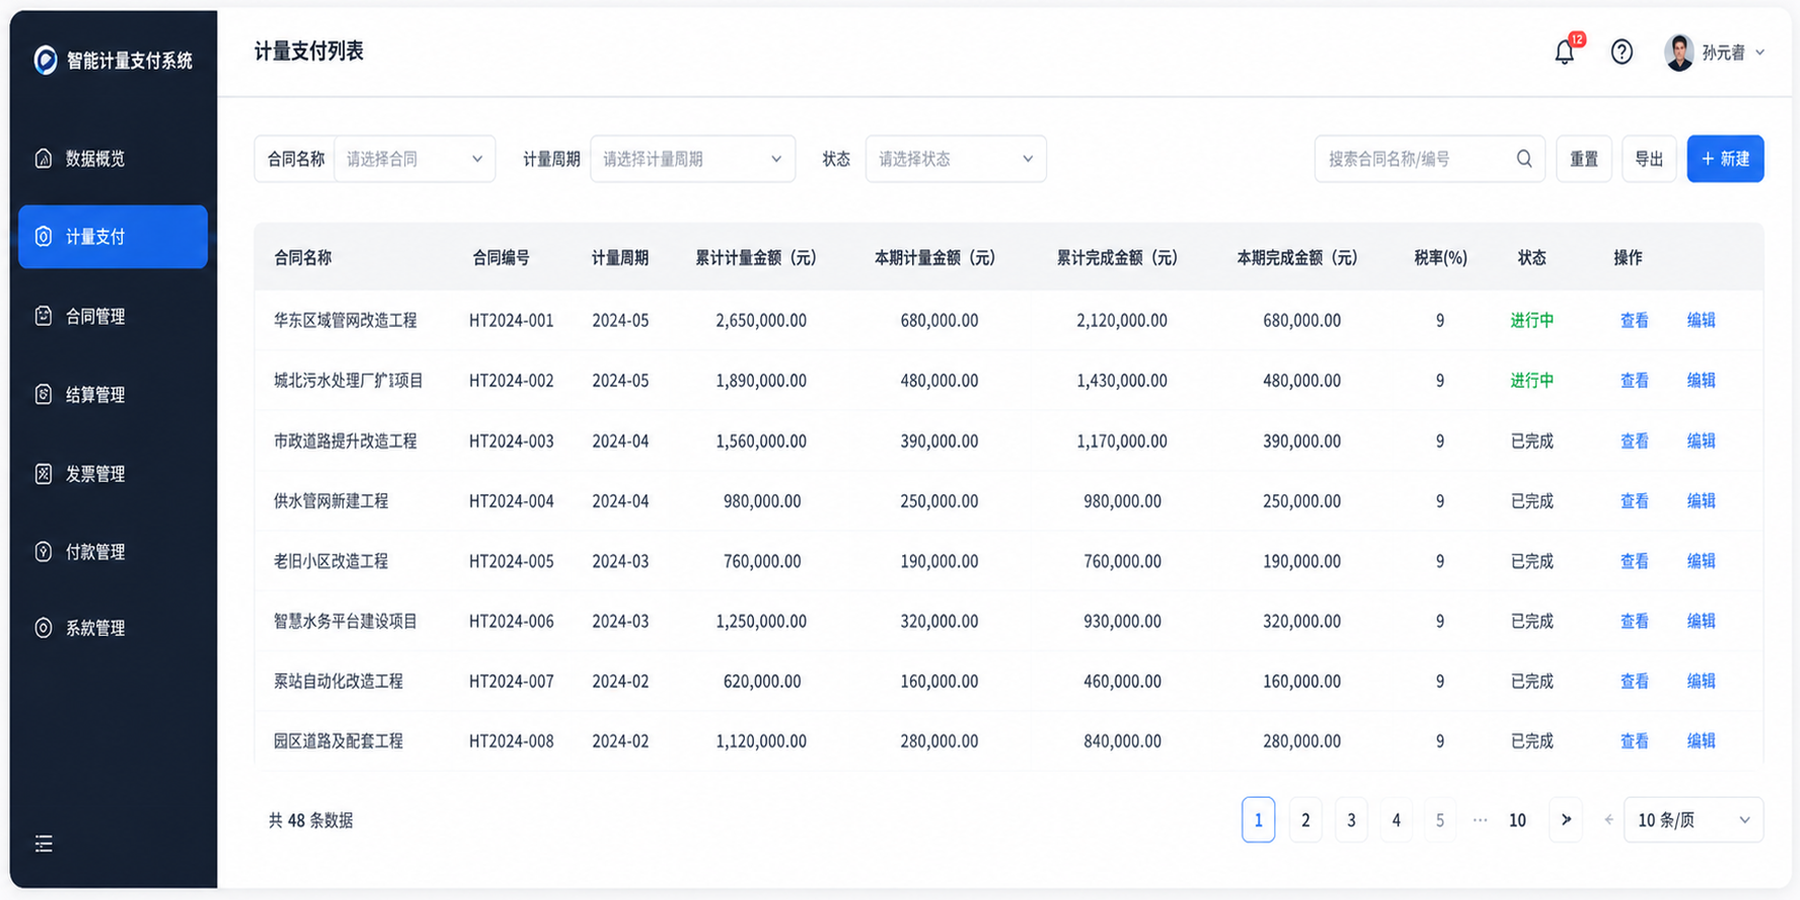Image resolution: width=1800 pixels, height=900 pixels.
Task: Open the notification bell
Action: pyautogui.click(x=1565, y=52)
